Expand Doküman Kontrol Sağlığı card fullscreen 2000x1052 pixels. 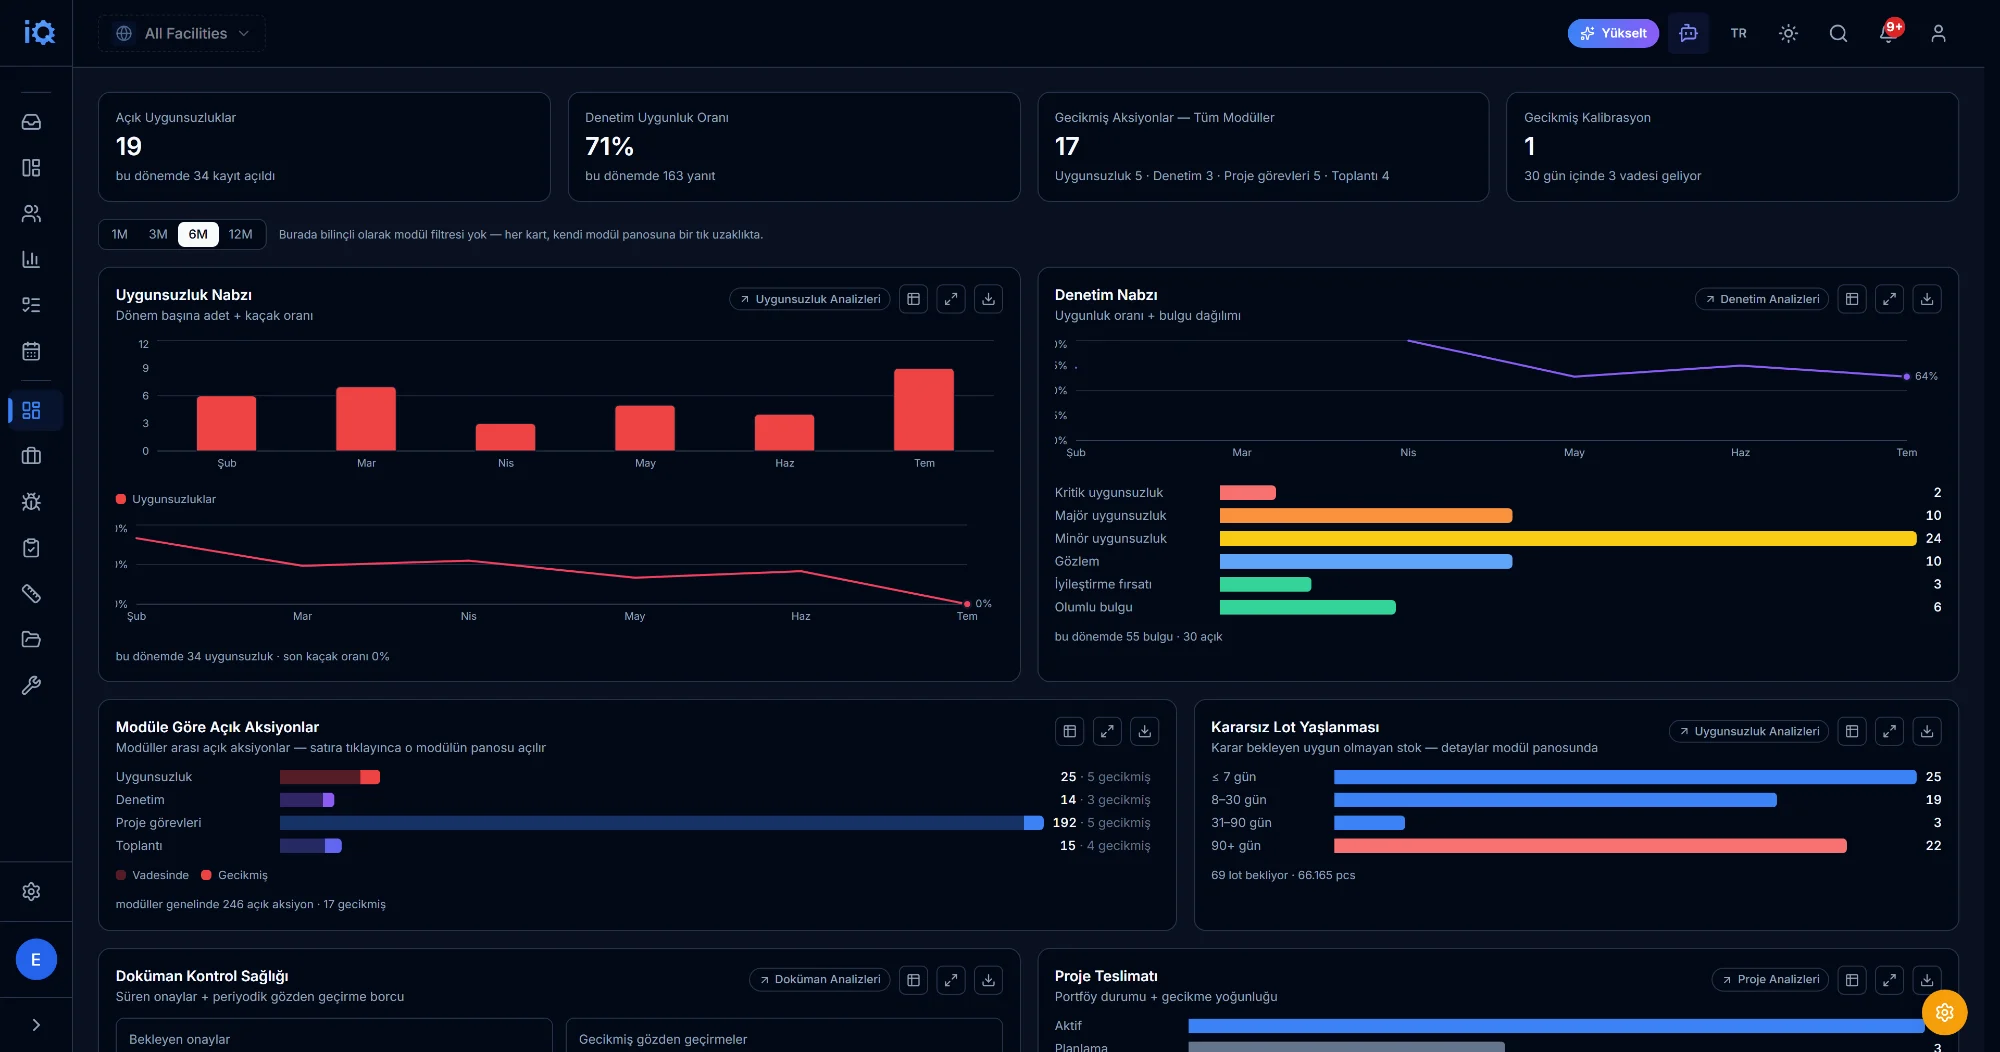(x=951, y=980)
